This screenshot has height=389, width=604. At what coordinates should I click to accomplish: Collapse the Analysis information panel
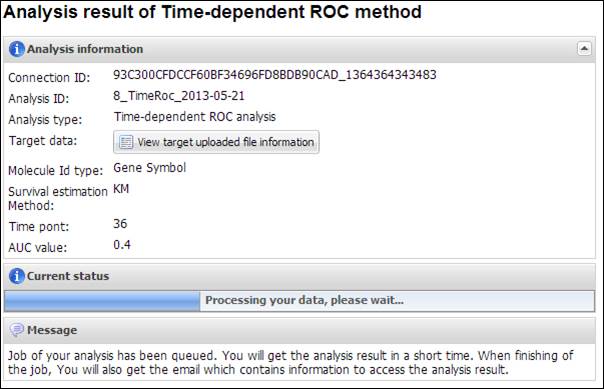584,49
